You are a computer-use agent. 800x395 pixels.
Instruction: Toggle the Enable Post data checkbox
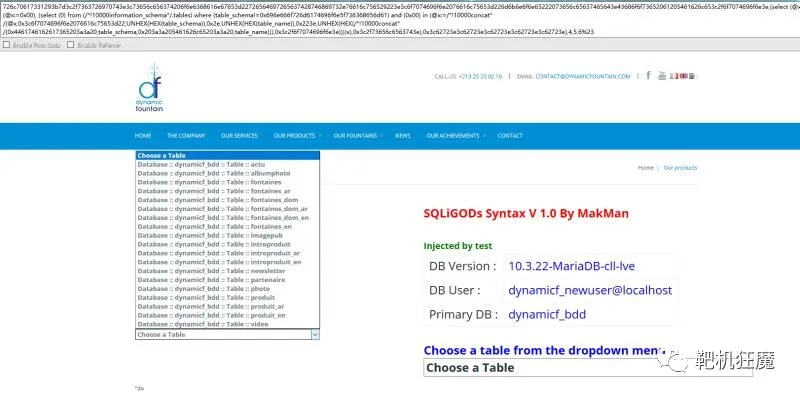click(x=6, y=45)
